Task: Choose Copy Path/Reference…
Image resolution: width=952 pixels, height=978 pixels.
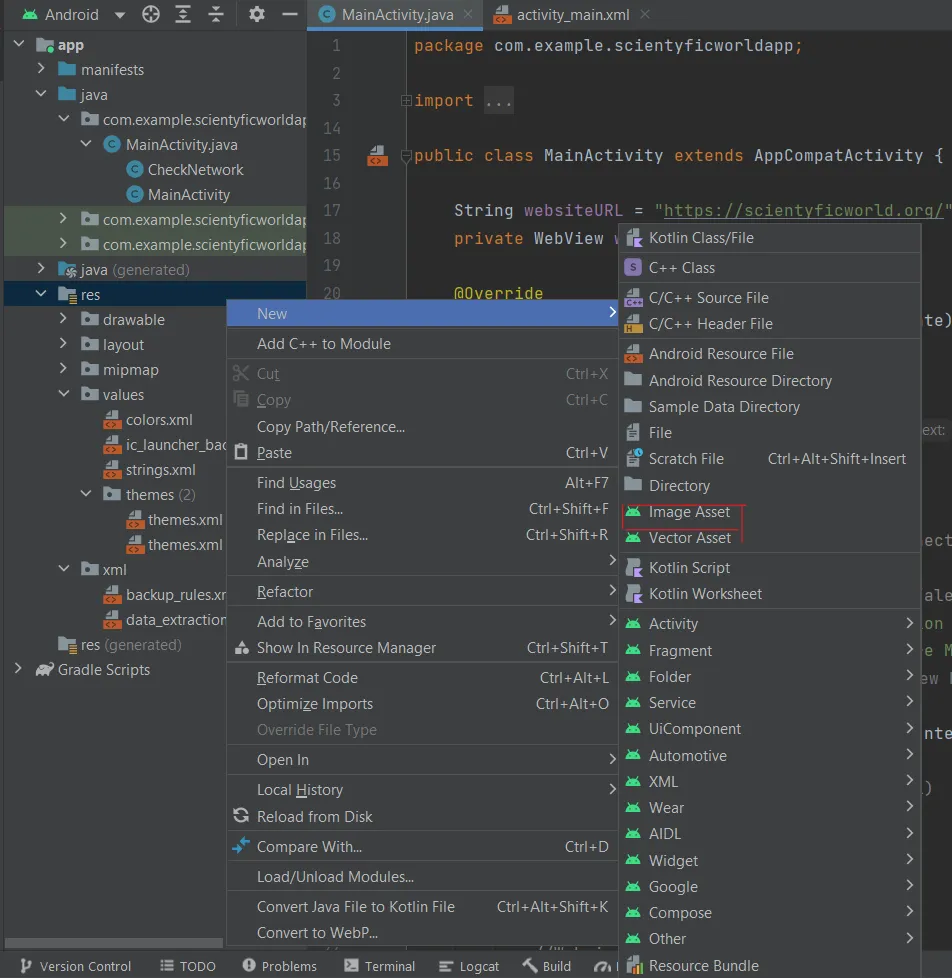Action: 422,427
